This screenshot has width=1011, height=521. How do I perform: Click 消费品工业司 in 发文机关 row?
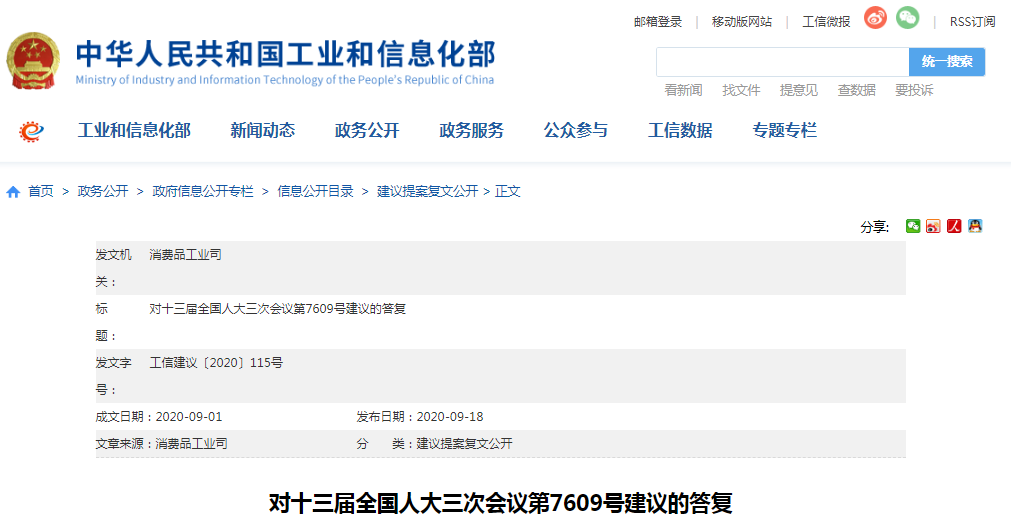click(x=185, y=255)
